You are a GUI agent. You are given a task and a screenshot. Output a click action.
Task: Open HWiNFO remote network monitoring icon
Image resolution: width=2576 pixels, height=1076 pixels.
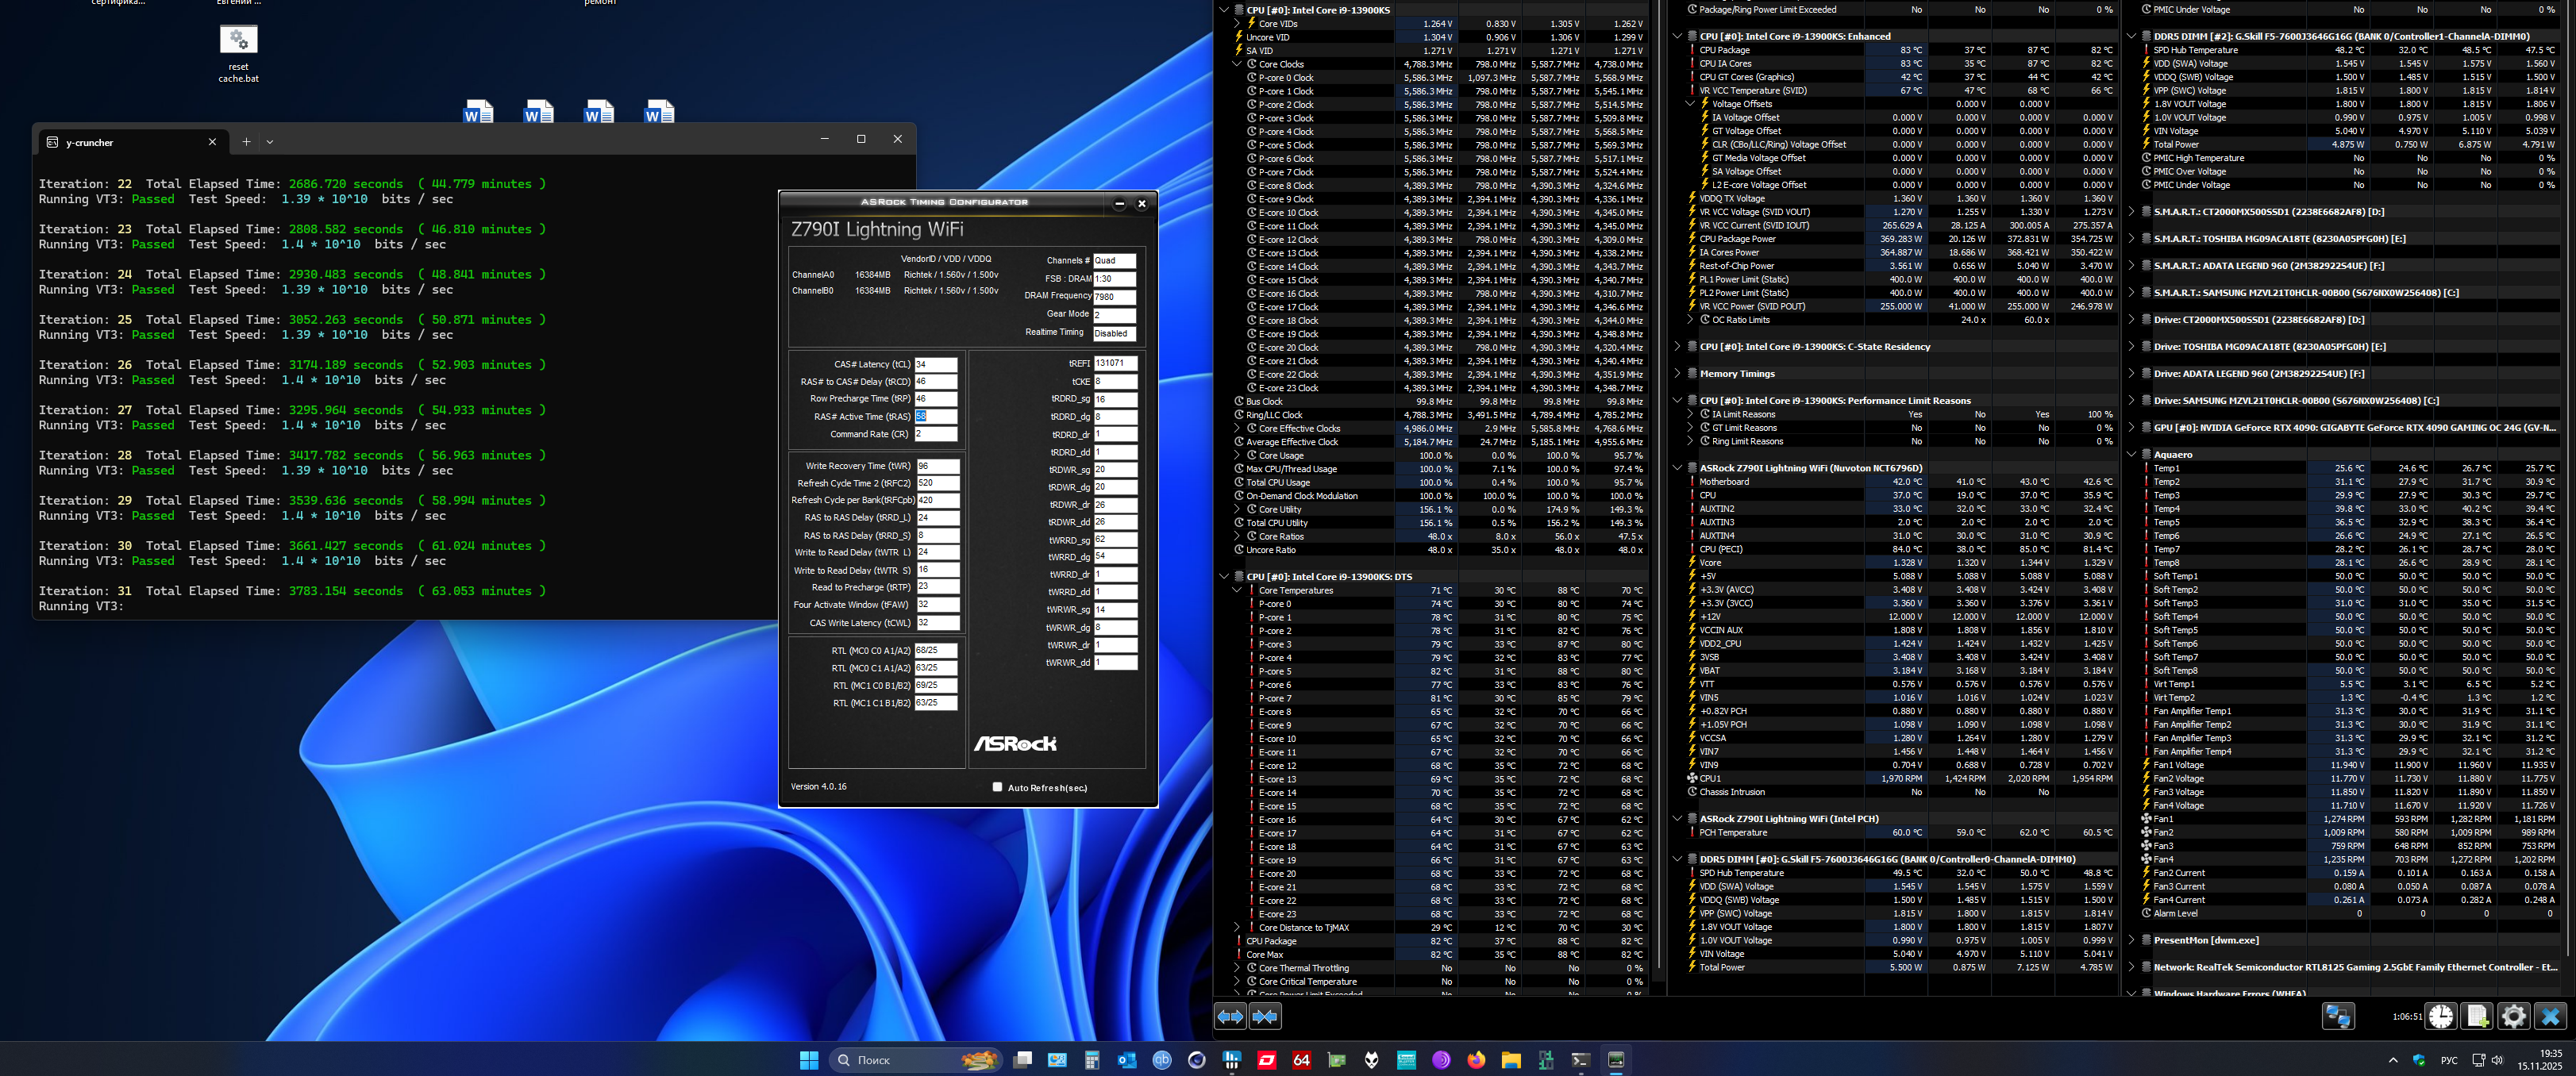pos(2337,1016)
